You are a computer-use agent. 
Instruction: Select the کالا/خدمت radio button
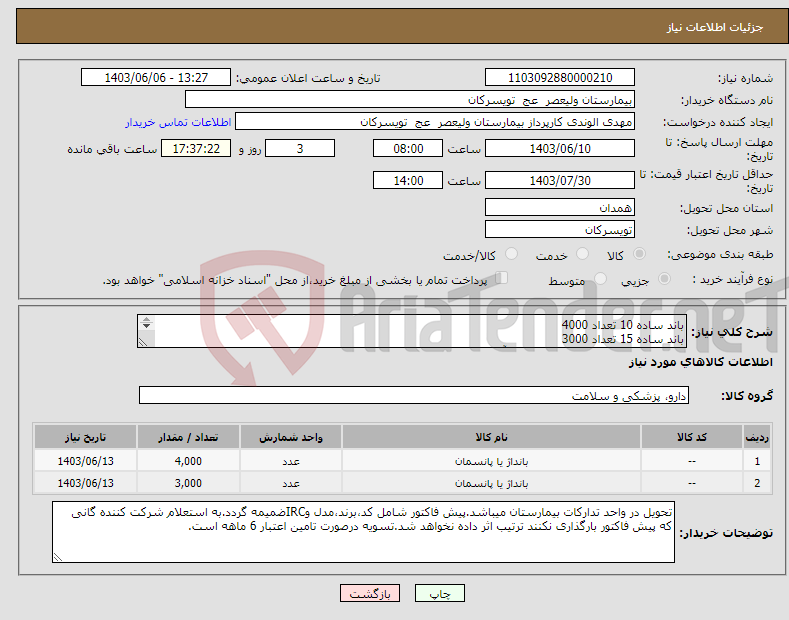(x=511, y=254)
